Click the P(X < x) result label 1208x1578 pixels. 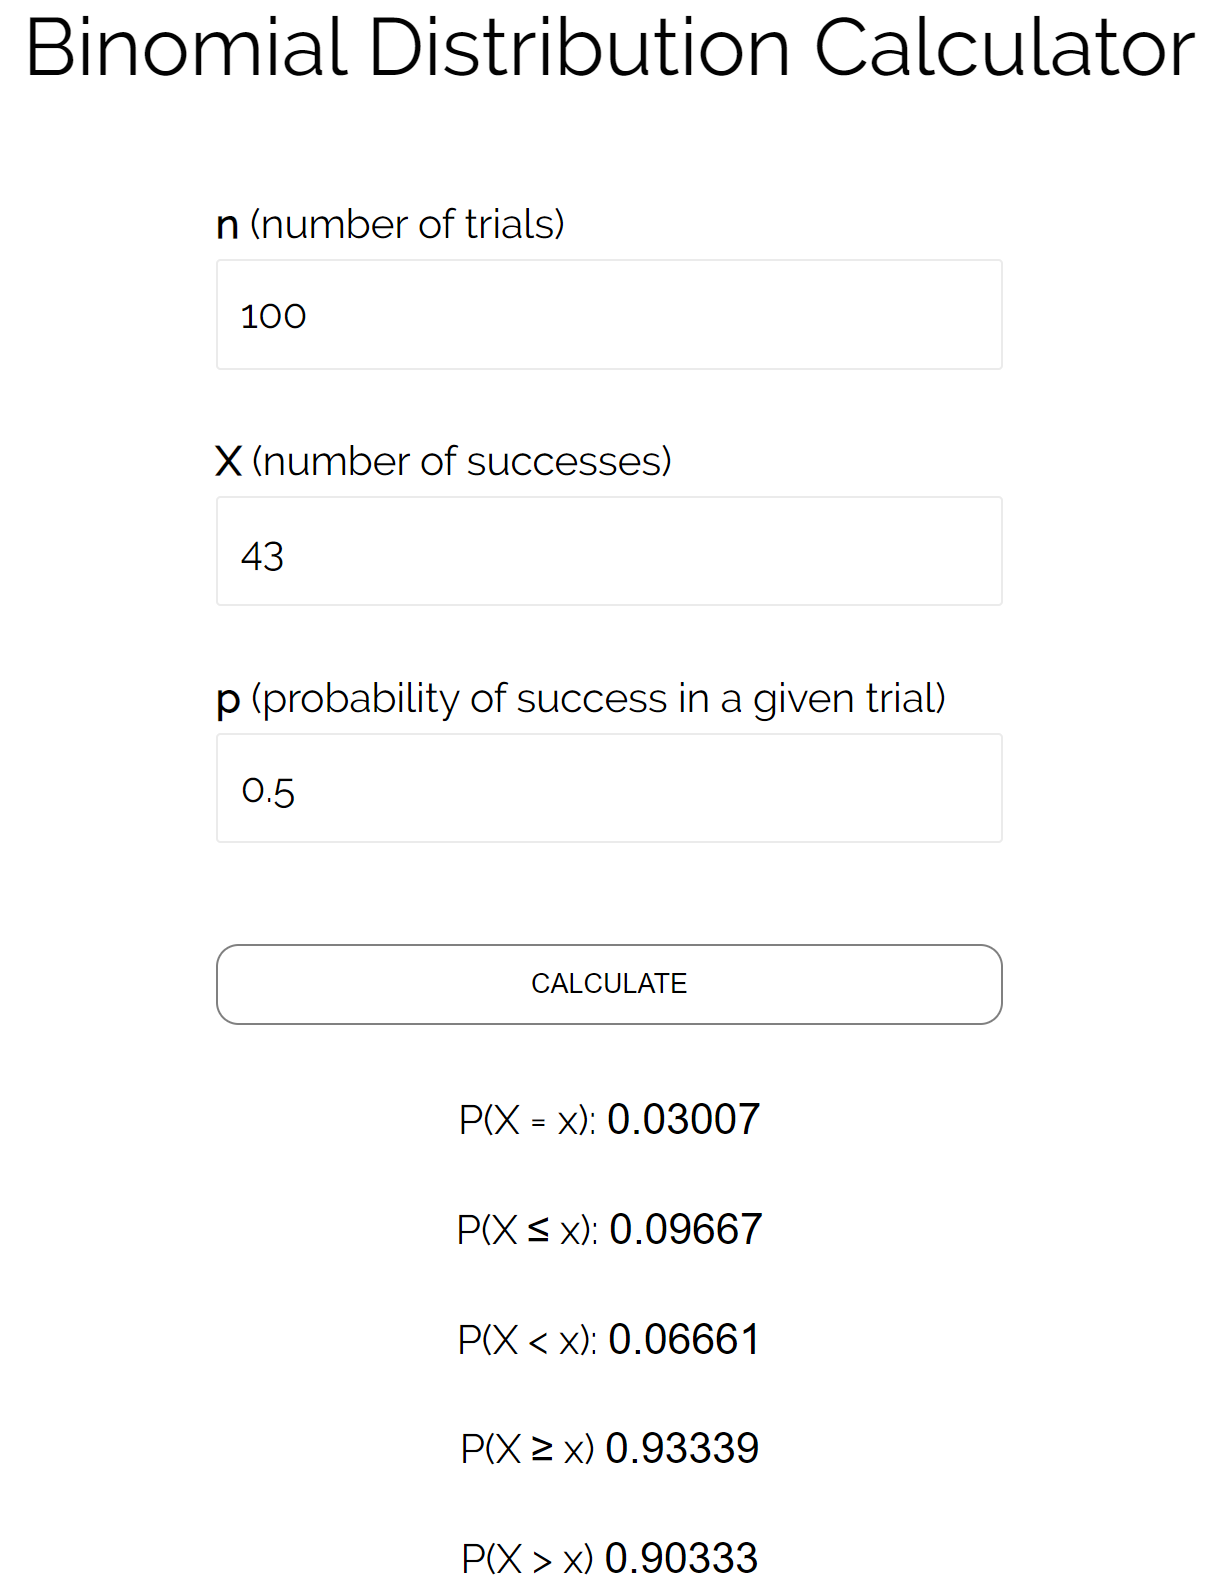click(527, 1340)
